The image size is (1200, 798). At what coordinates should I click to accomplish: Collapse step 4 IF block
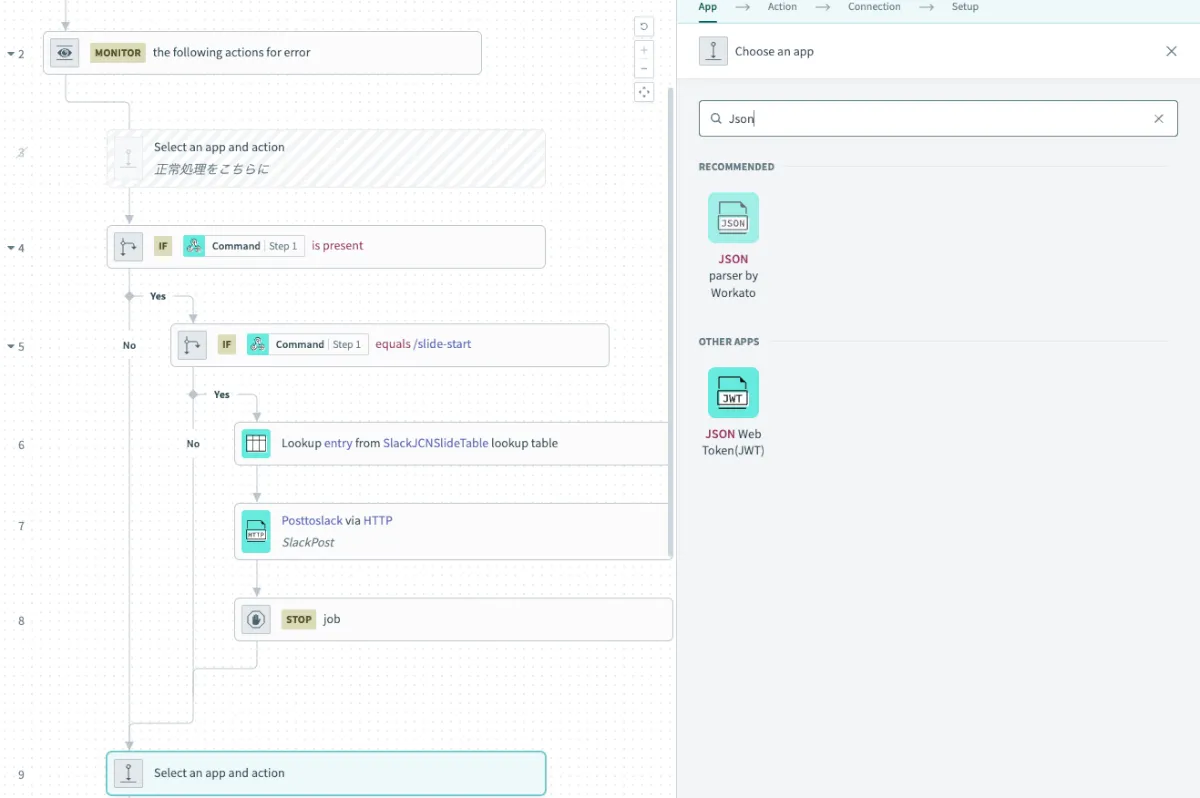pos(11,247)
